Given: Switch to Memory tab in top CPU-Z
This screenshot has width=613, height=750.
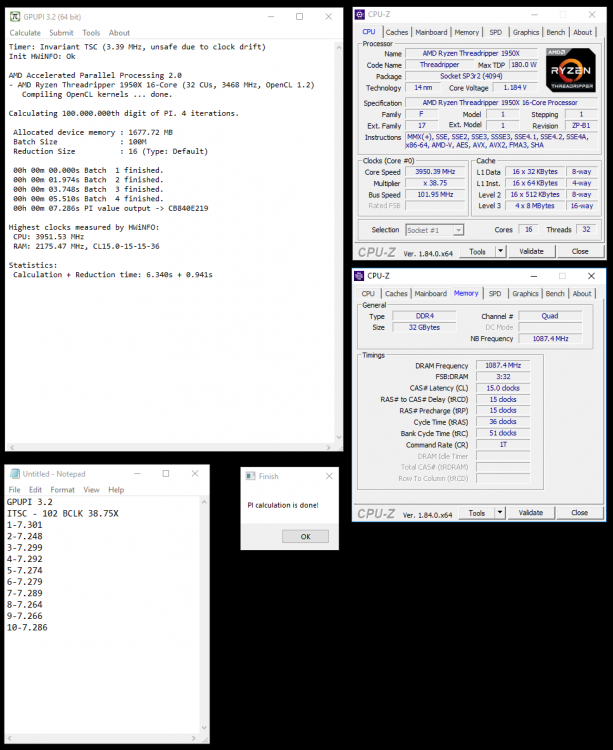Looking at the screenshot, I should pos(466,32).
